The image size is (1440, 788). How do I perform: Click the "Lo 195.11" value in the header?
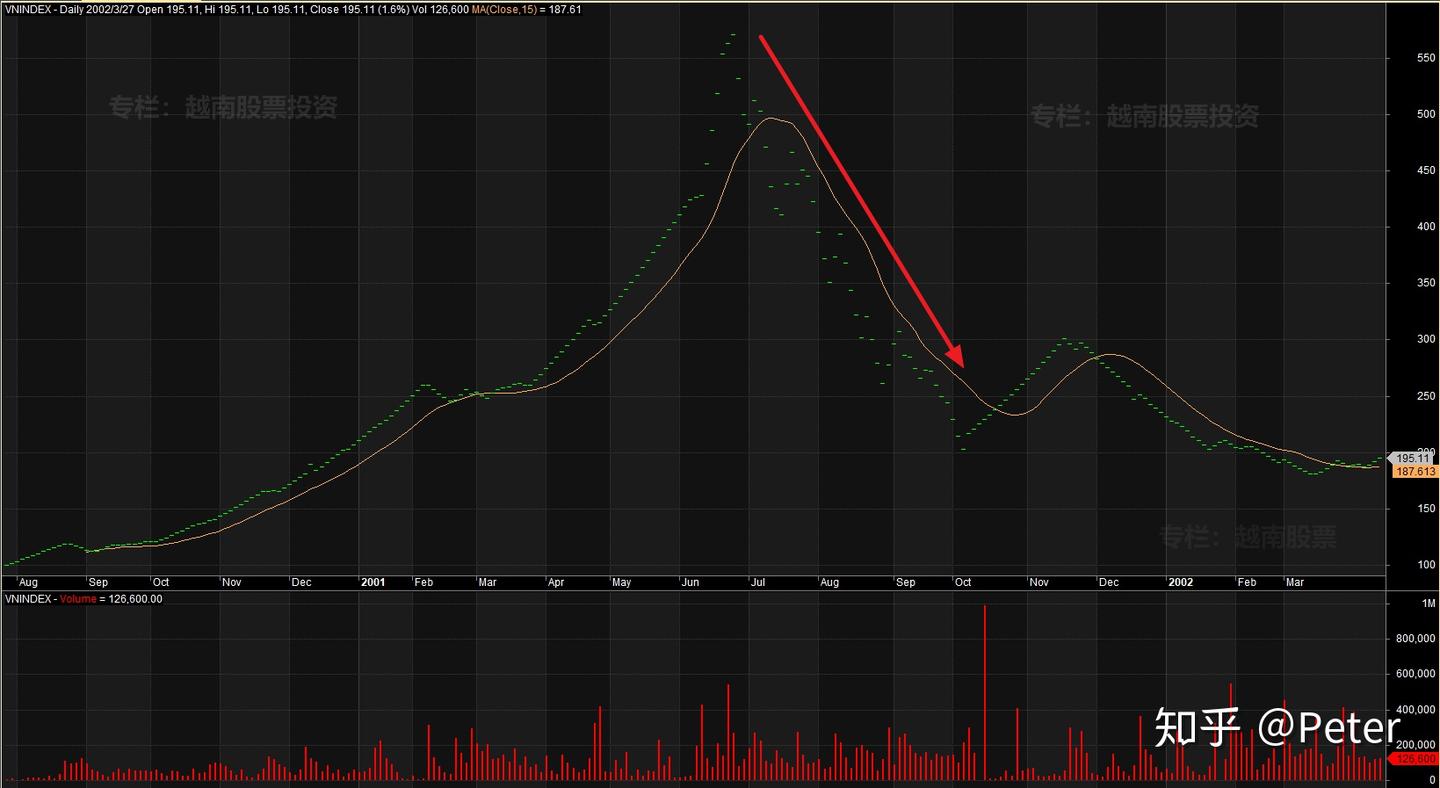281,9
